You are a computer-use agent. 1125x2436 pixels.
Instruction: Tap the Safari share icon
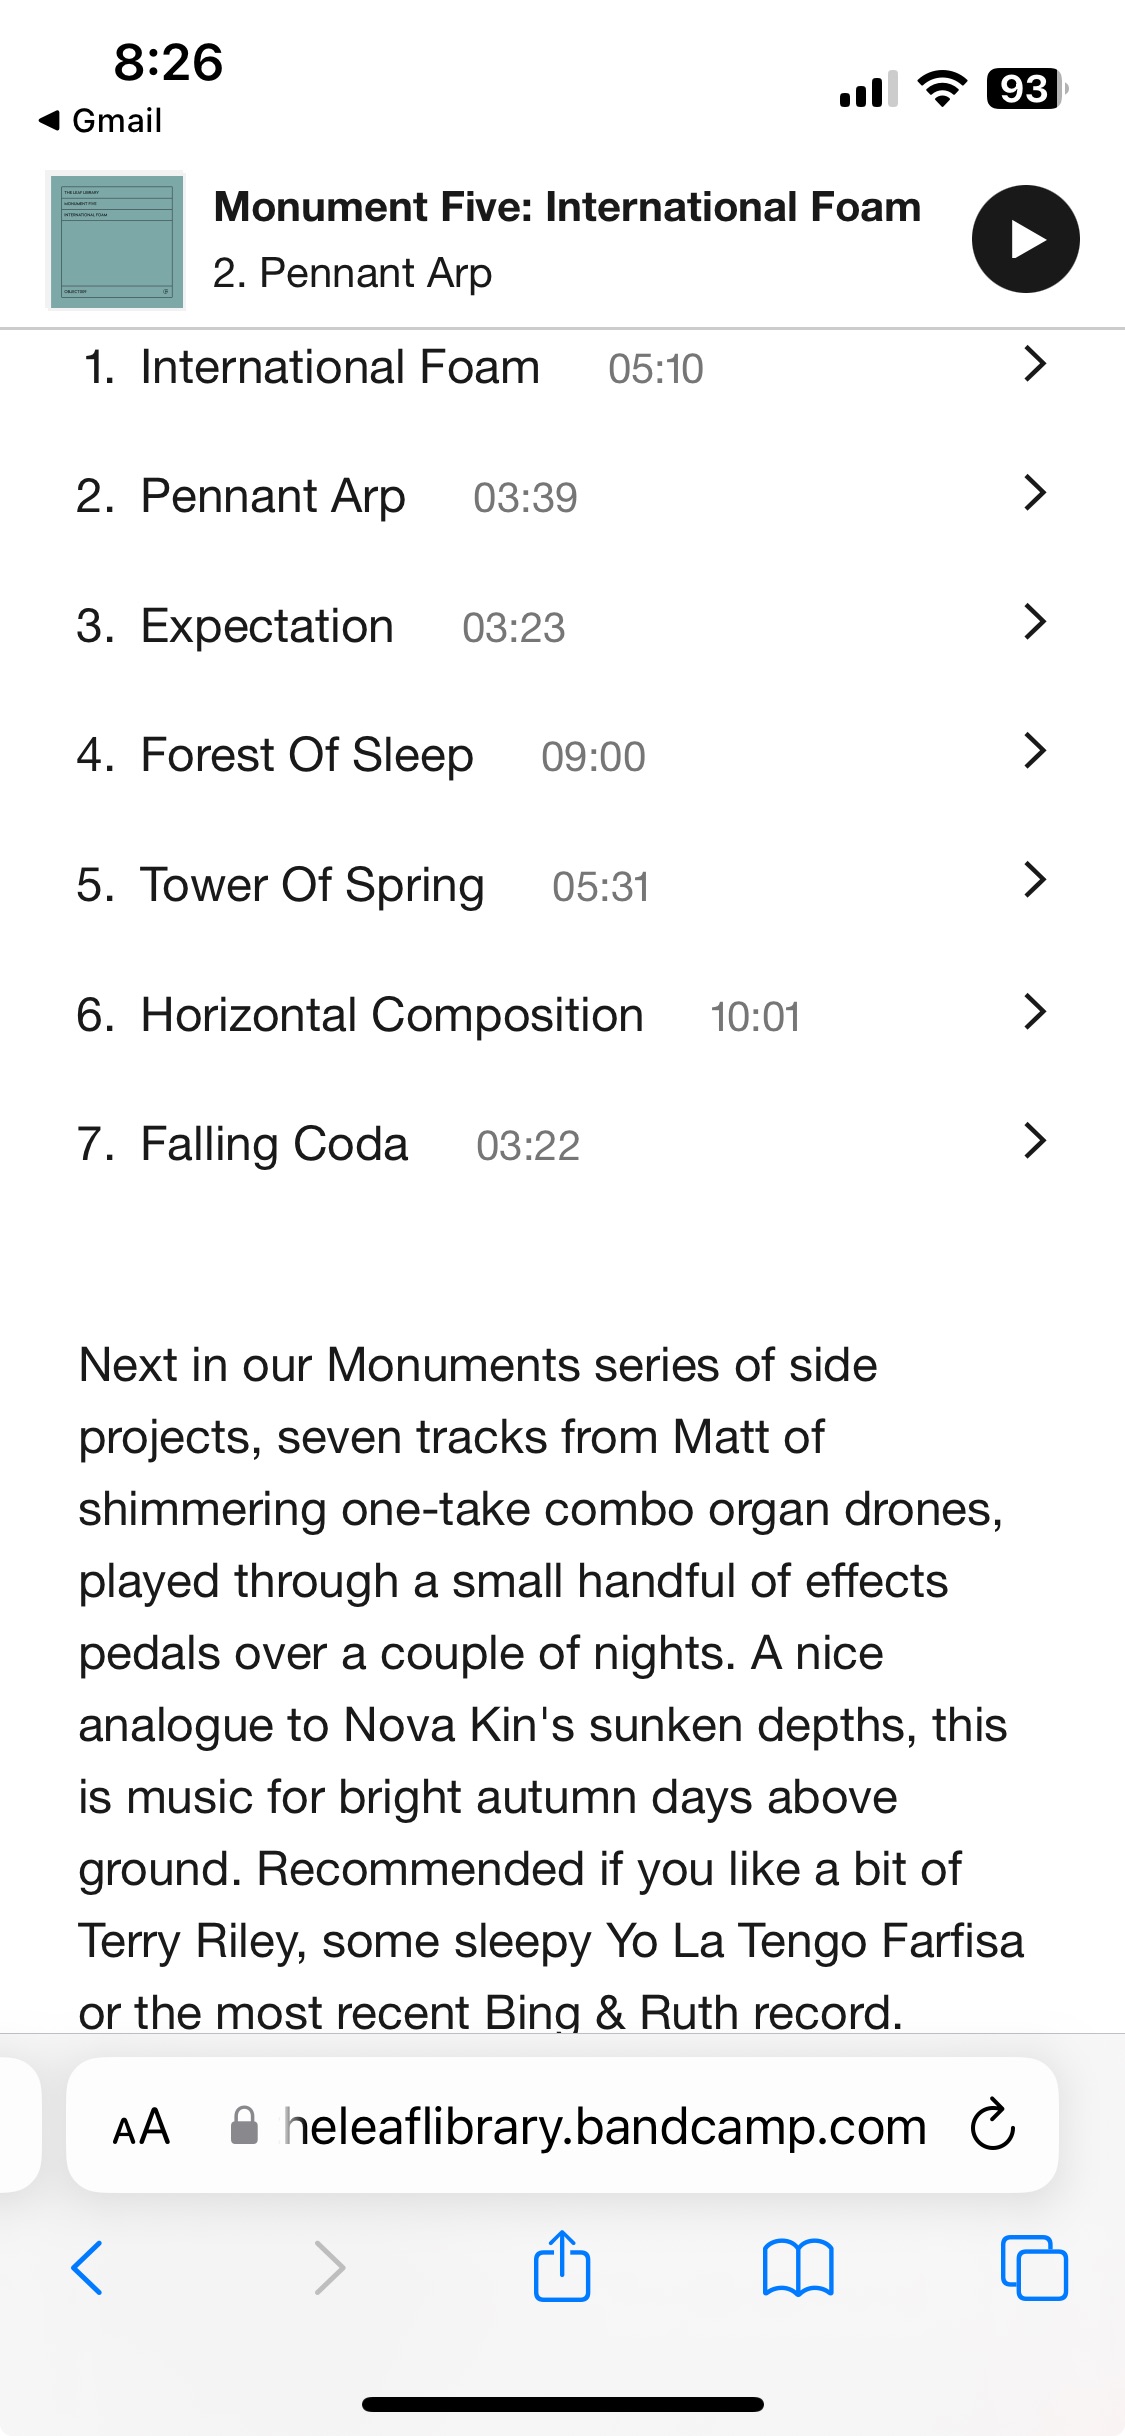(561, 2266)
